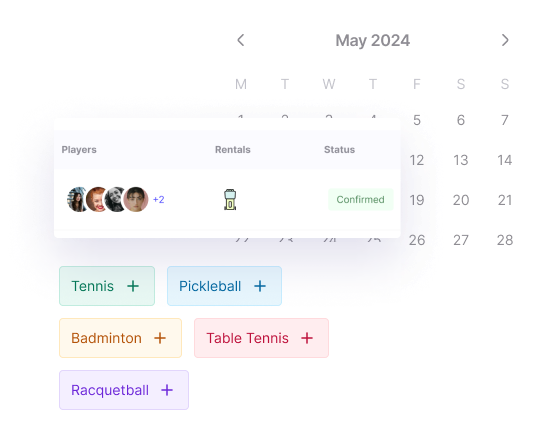The image size is (546, 434).
Task: Click the plus icon on Badminton tag
Action: [160, 338]
